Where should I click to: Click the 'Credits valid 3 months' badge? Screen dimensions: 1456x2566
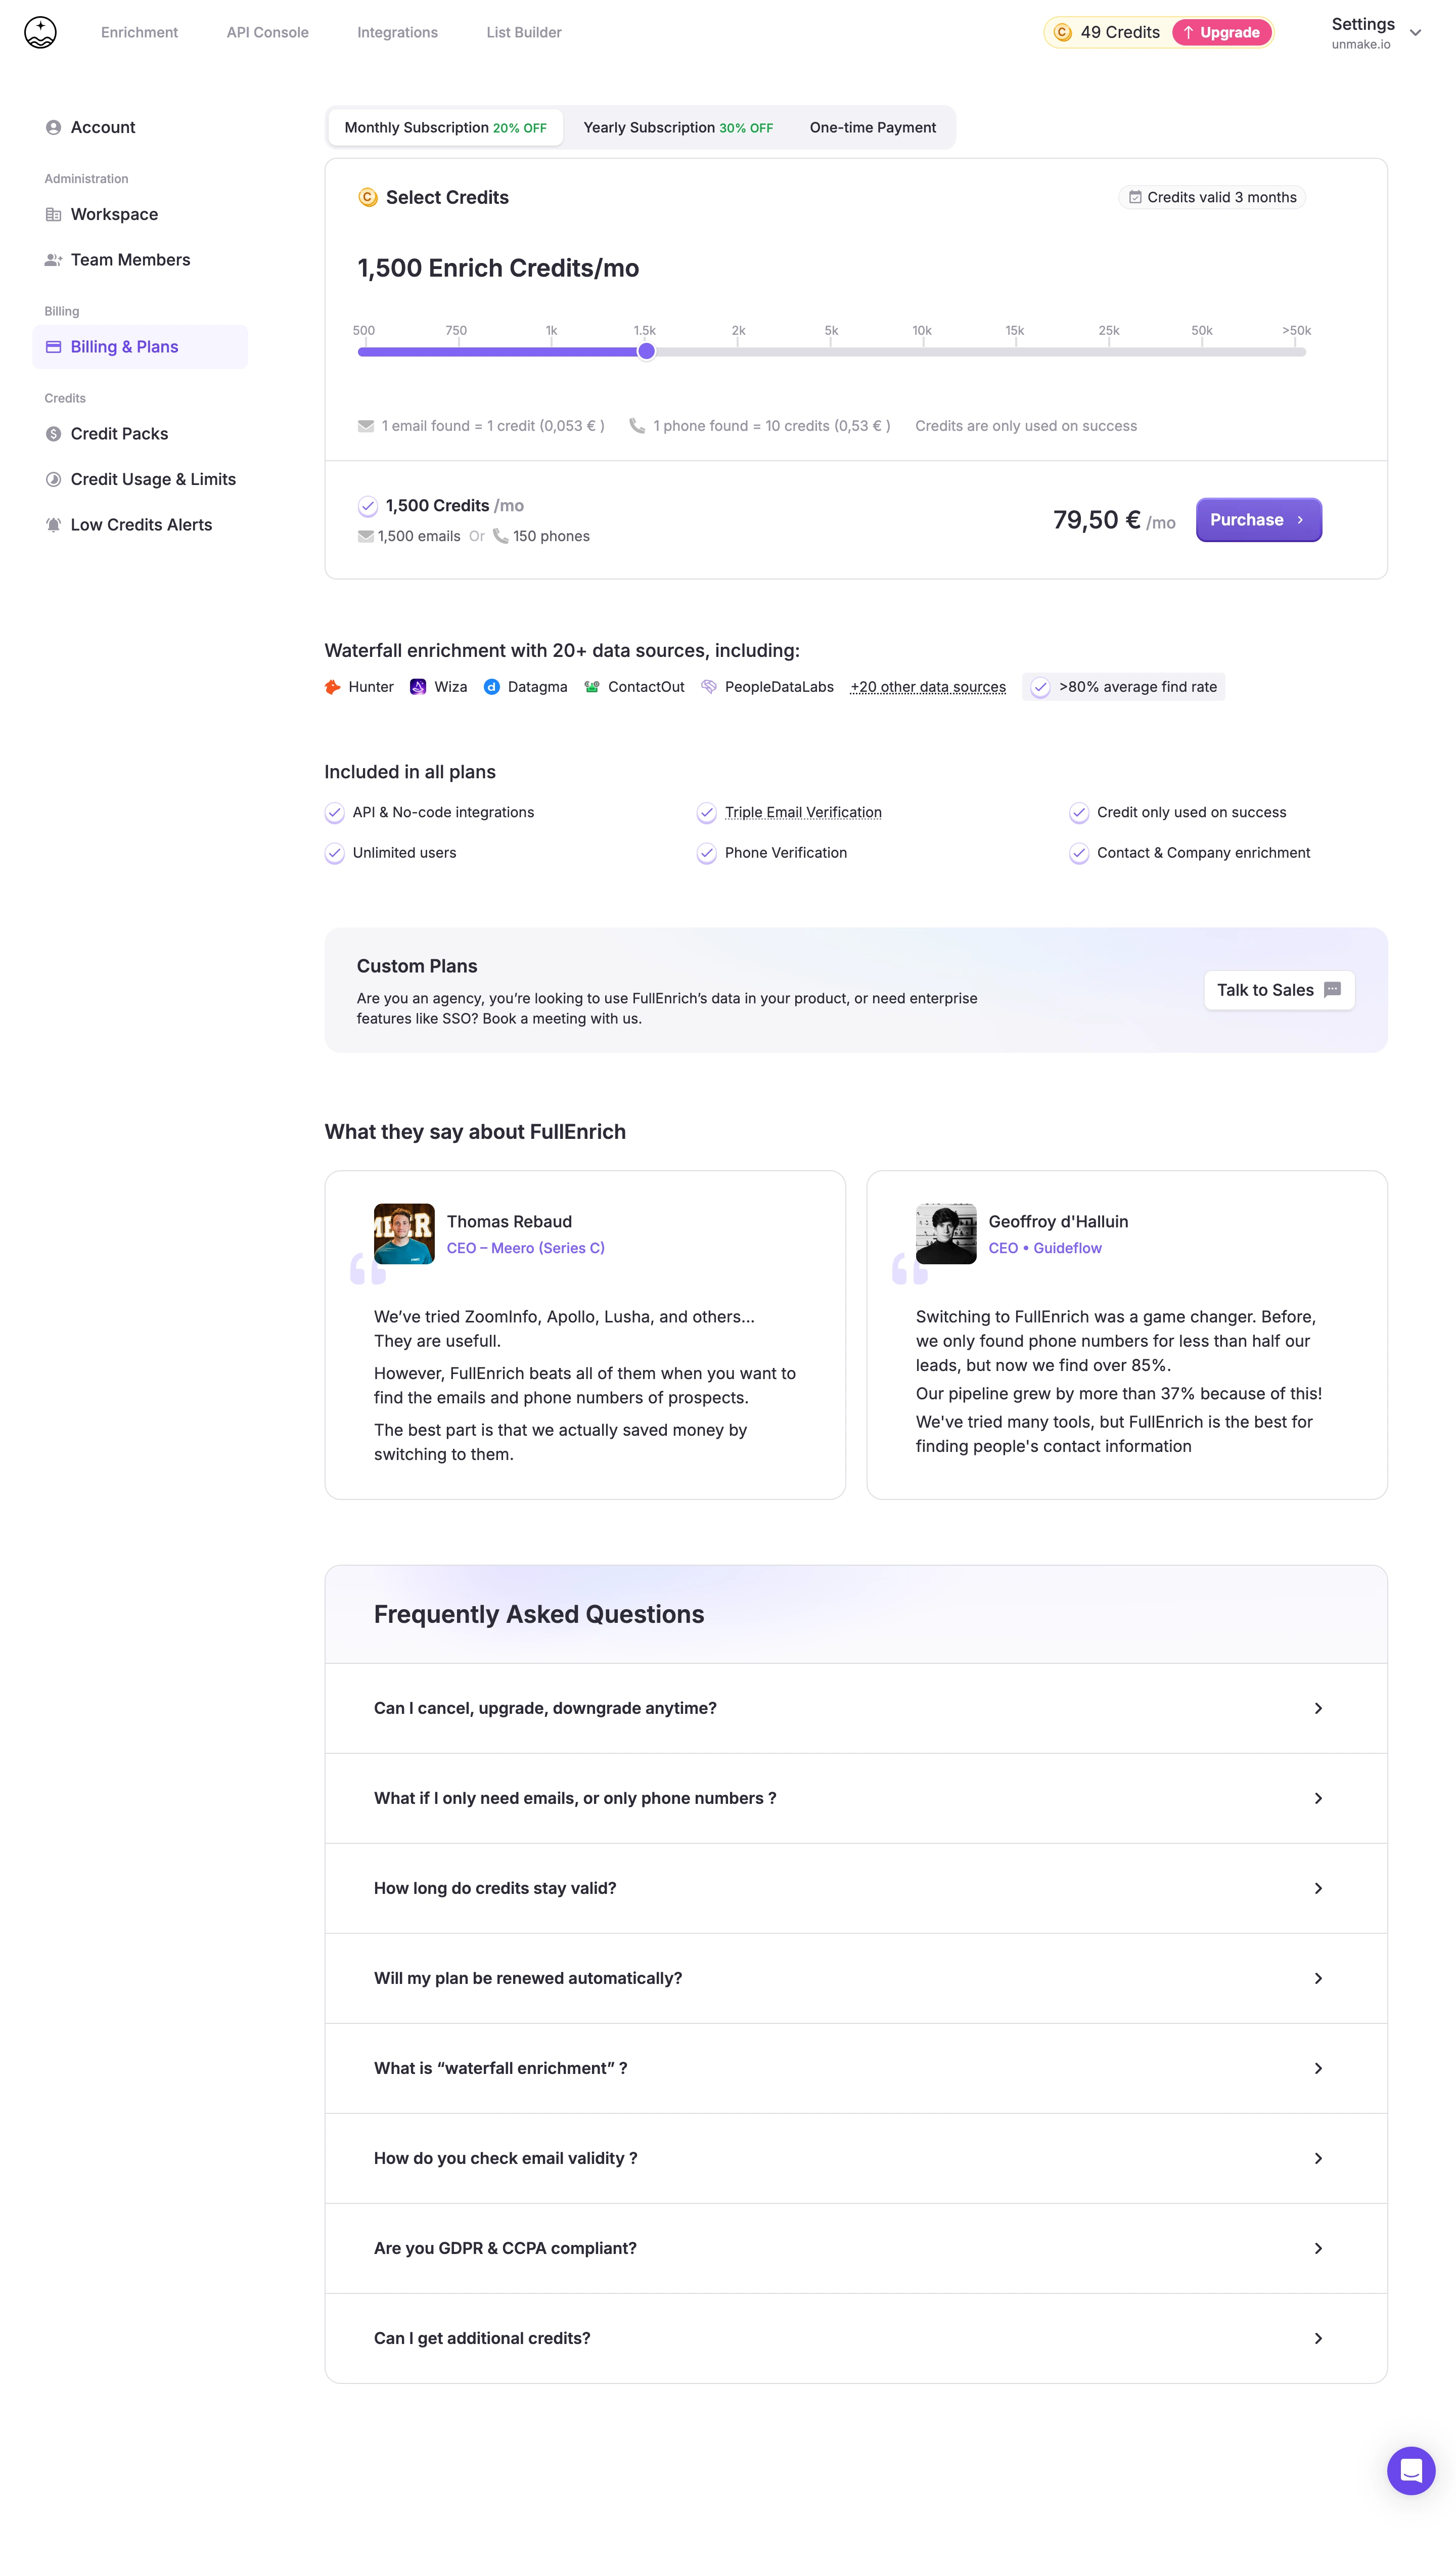[x=1212, y=197]
